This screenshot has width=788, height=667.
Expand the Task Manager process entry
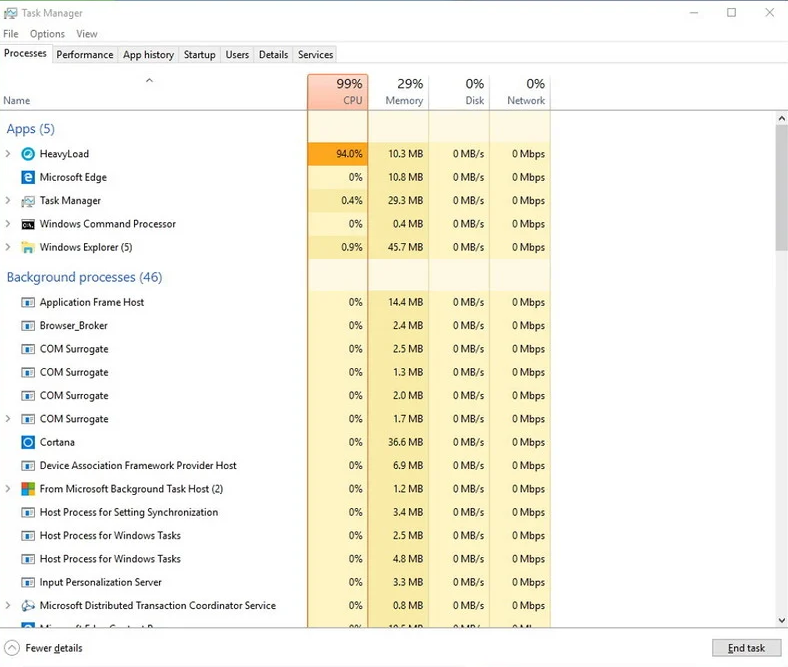pyautogui.click(x=8, y=200)
